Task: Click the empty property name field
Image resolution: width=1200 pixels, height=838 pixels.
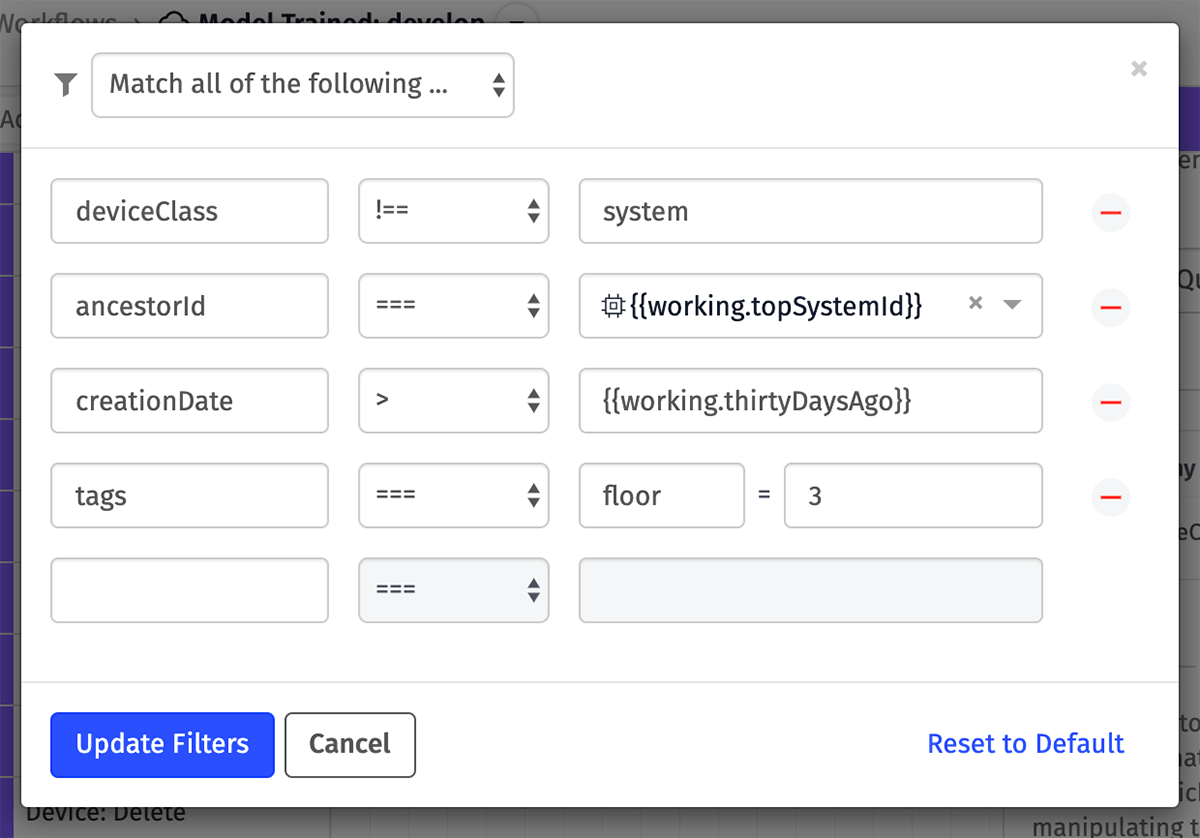Action: point(190,590)
